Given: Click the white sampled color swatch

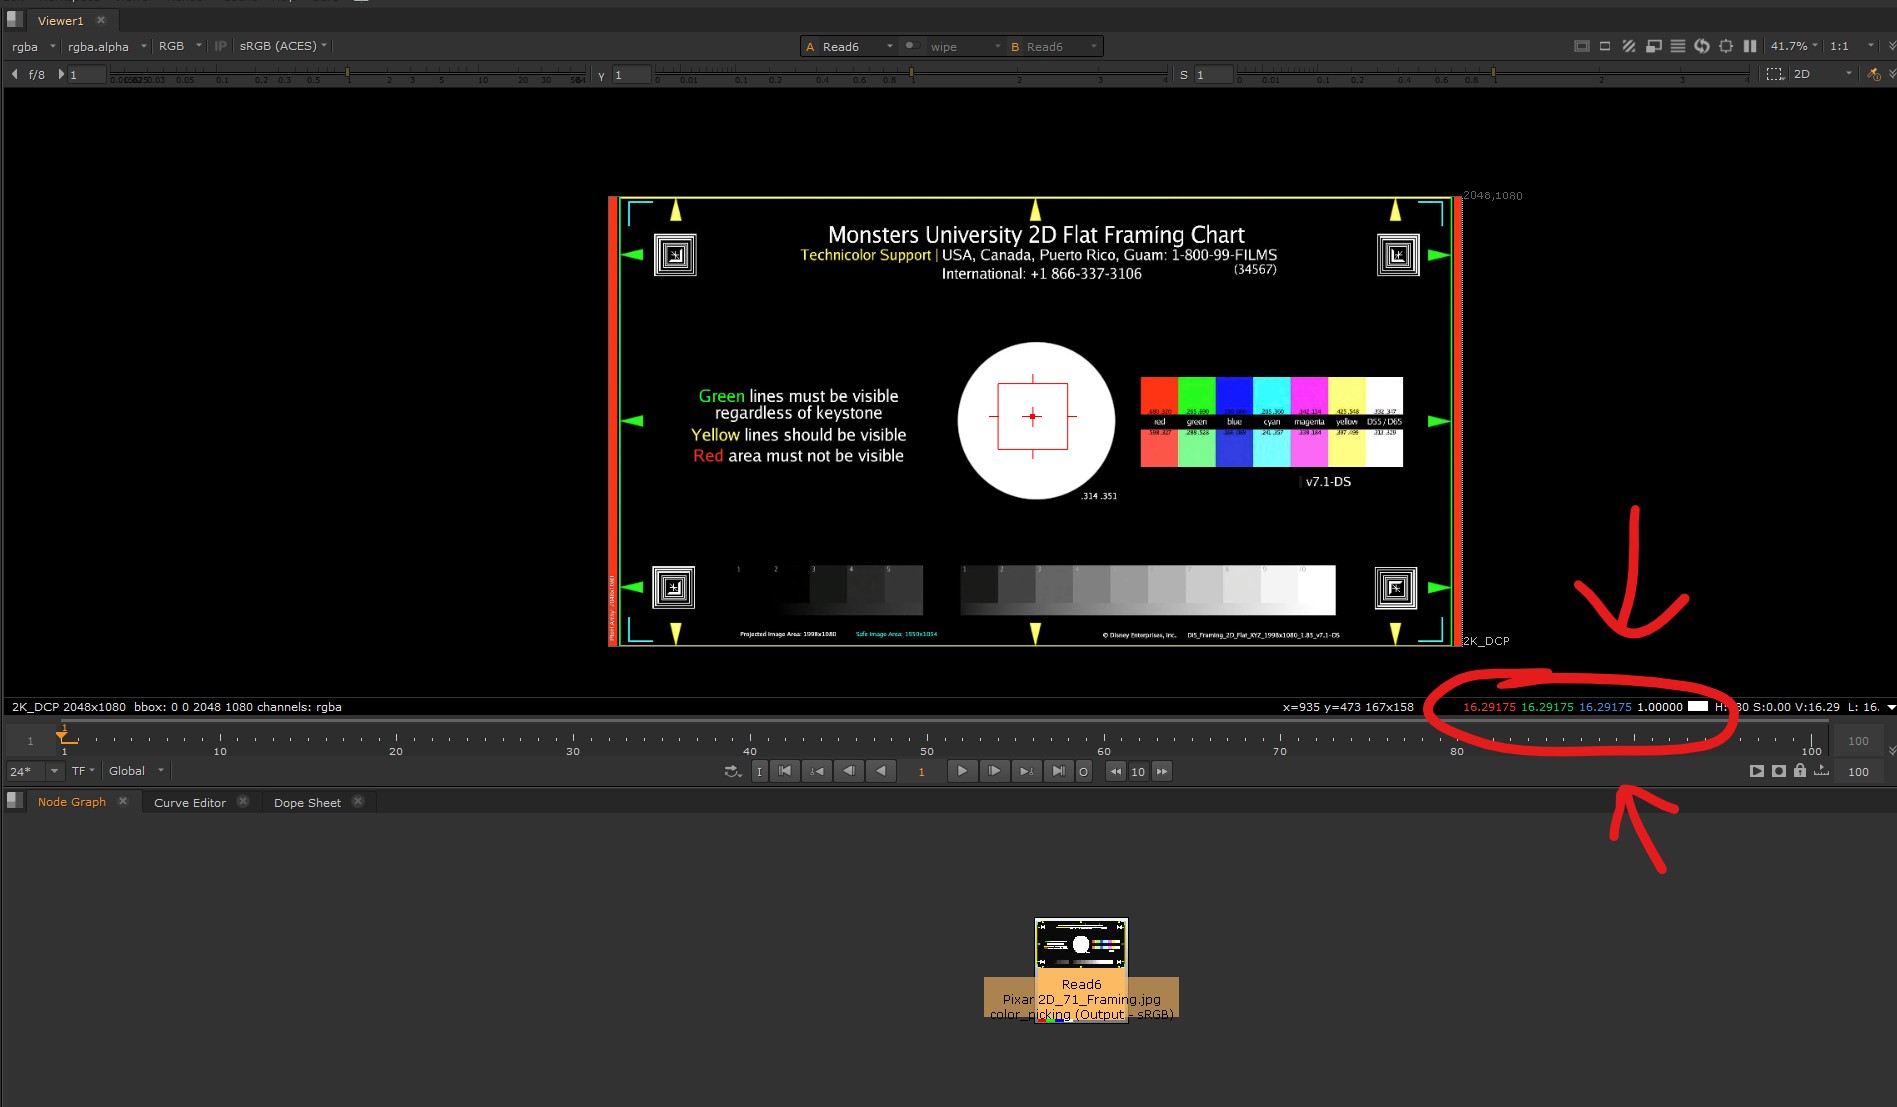Looking at the screenshot, I should click(x=1698, y=706).
